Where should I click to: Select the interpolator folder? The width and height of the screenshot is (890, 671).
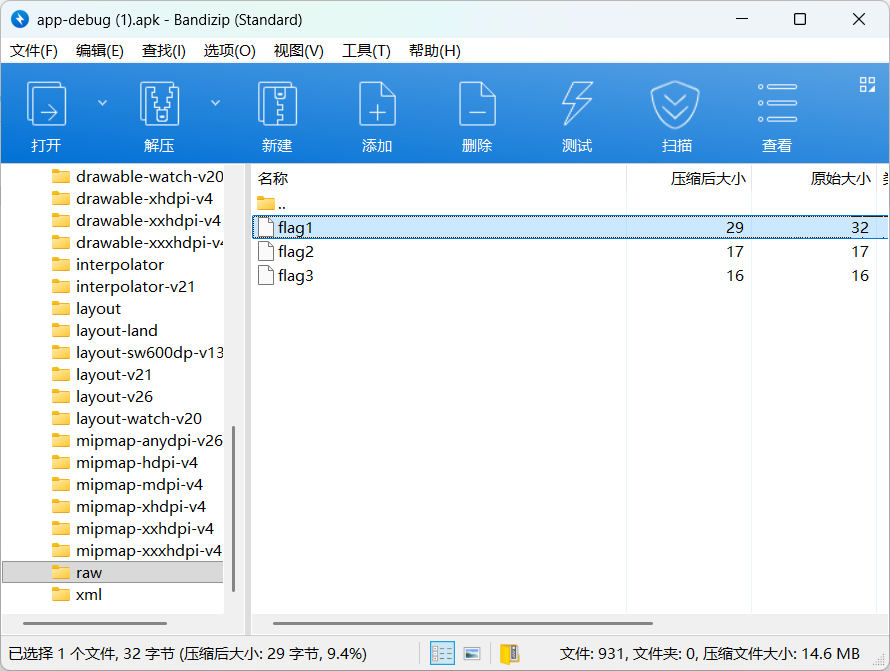tap(108, 265)
